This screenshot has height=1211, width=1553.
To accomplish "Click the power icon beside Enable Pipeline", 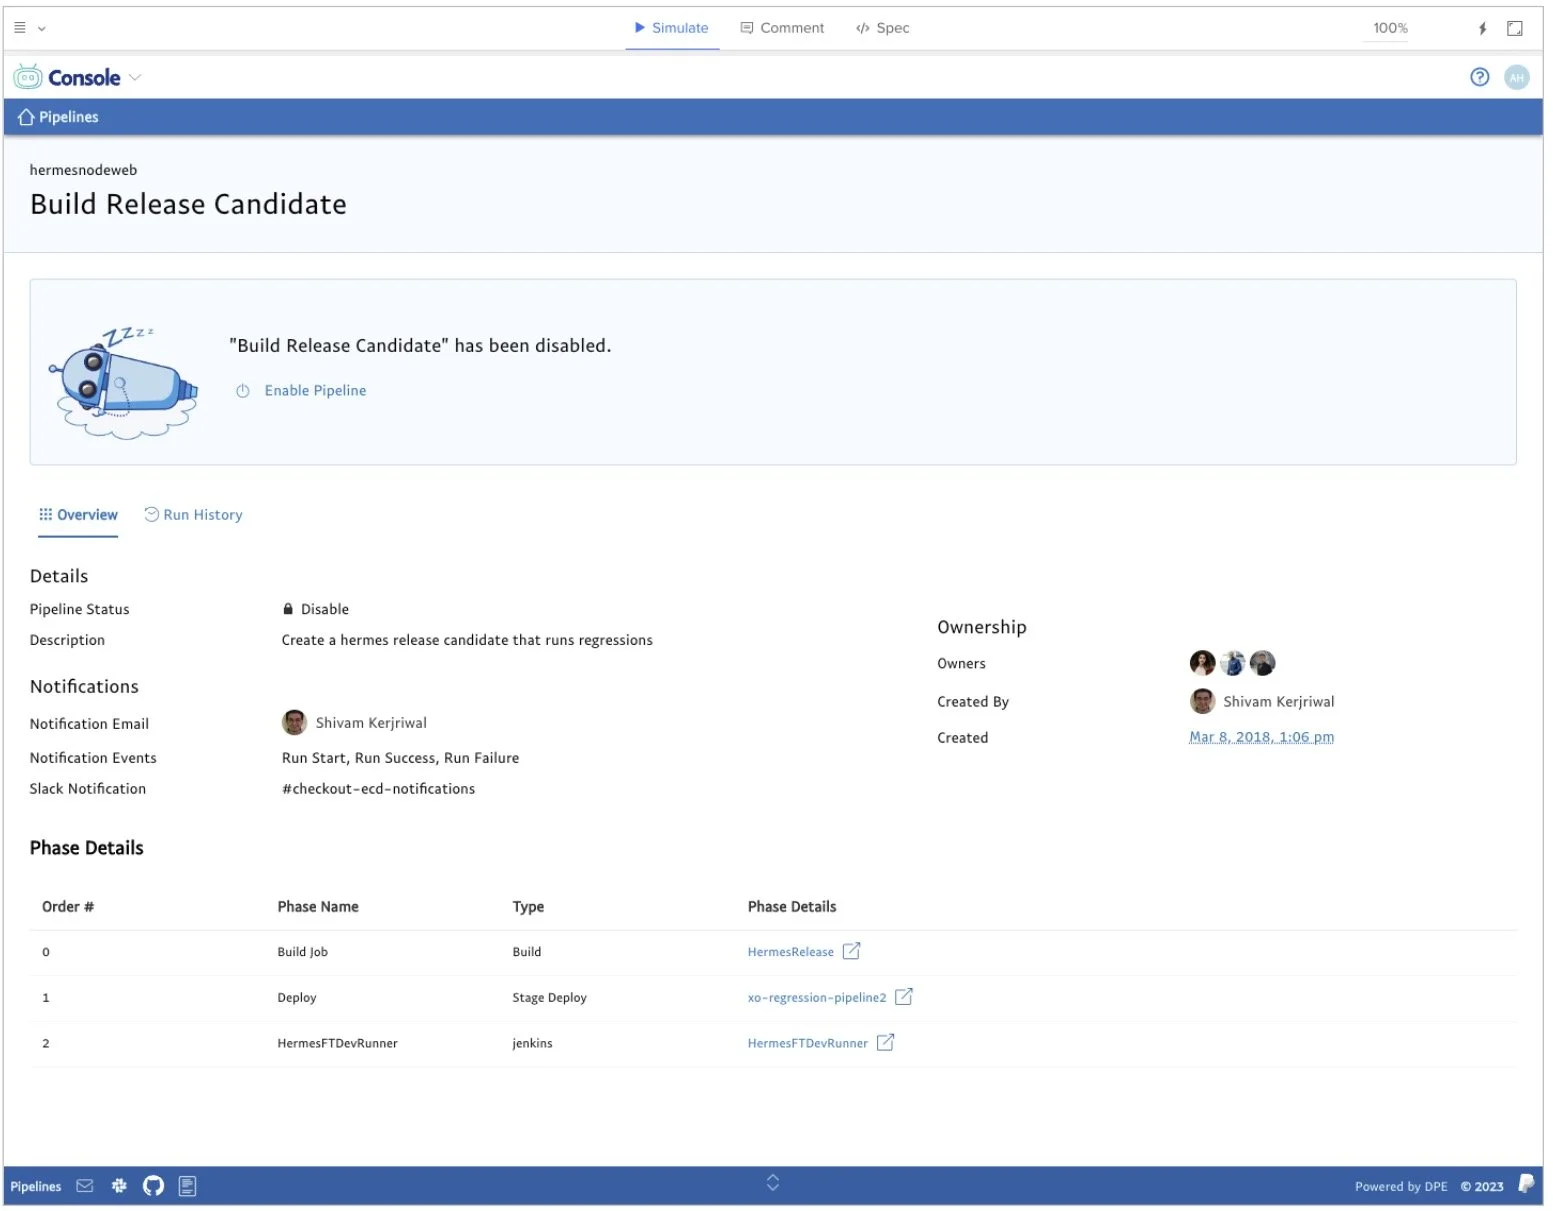I will pyautogui.click(x=243, y=391).
